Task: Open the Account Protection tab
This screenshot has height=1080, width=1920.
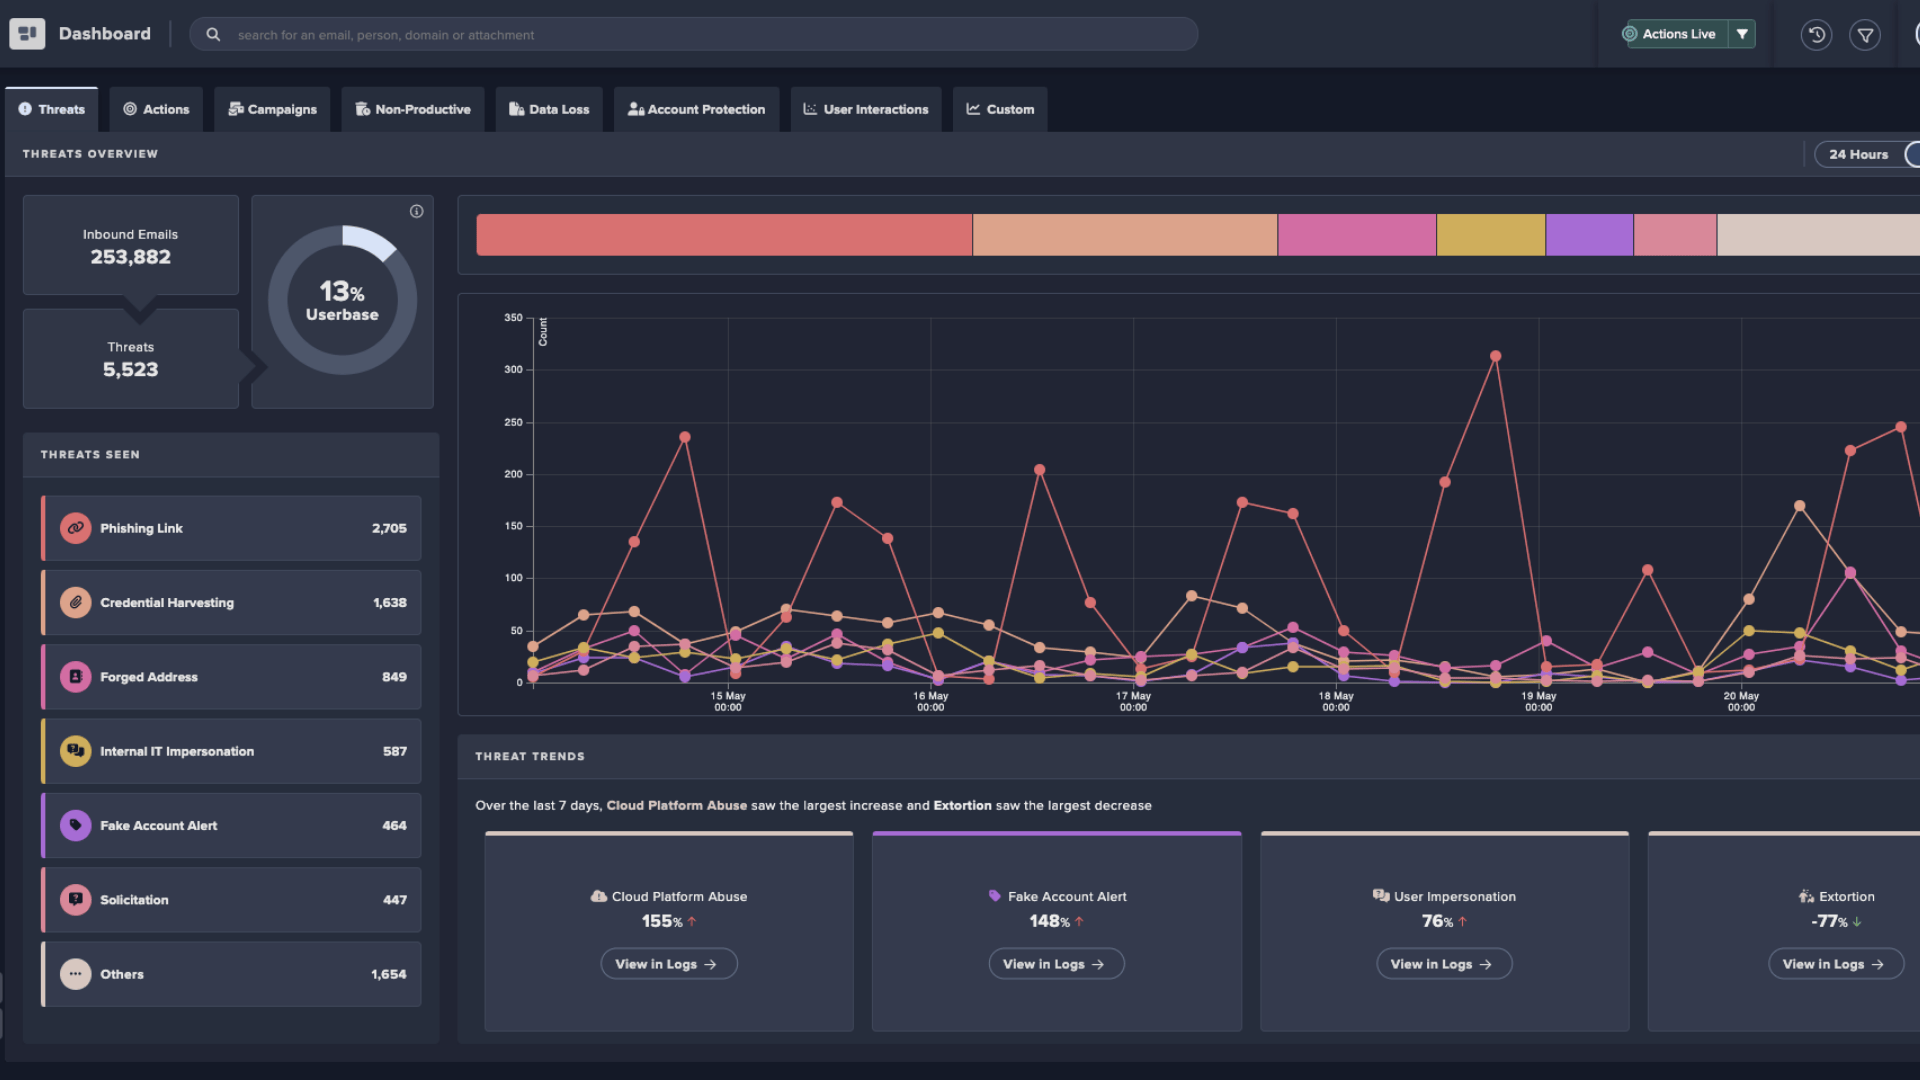Action: coord(696,110)
